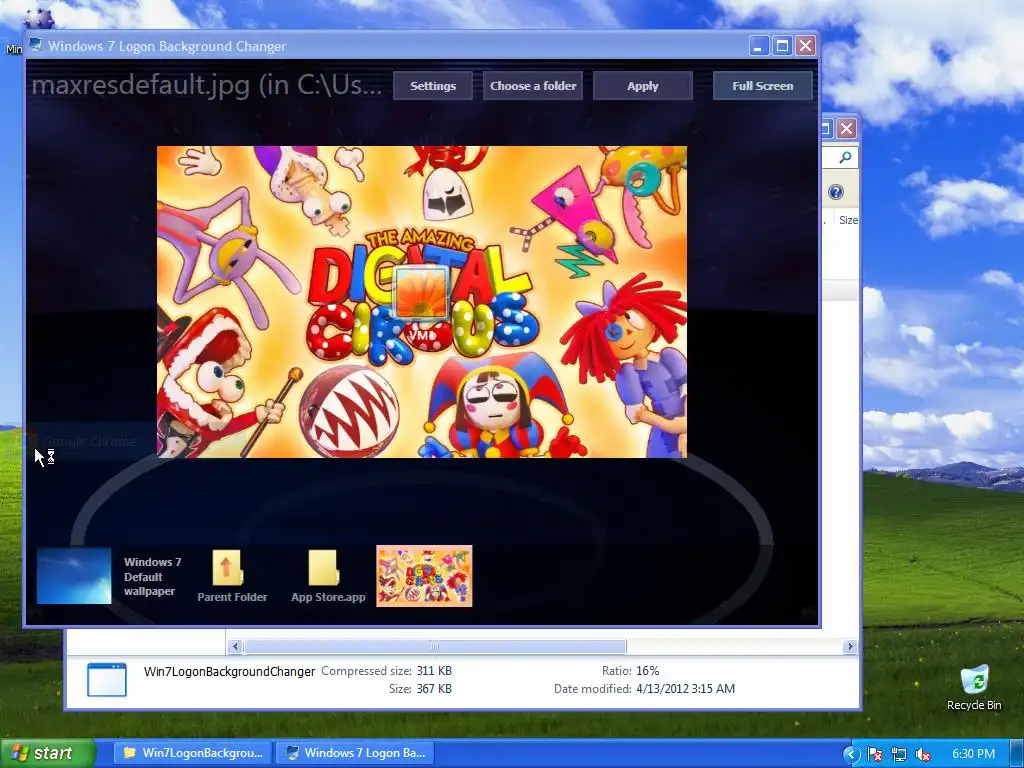Click the muted volume tray icon
Image resolution: width=1024 pixels, height=768 pixels.
coord(923,754)
